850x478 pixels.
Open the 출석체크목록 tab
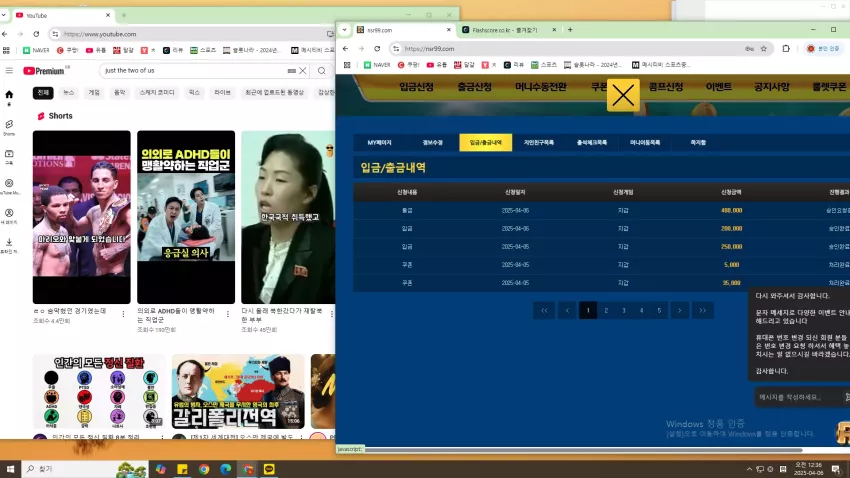(592, 143)
